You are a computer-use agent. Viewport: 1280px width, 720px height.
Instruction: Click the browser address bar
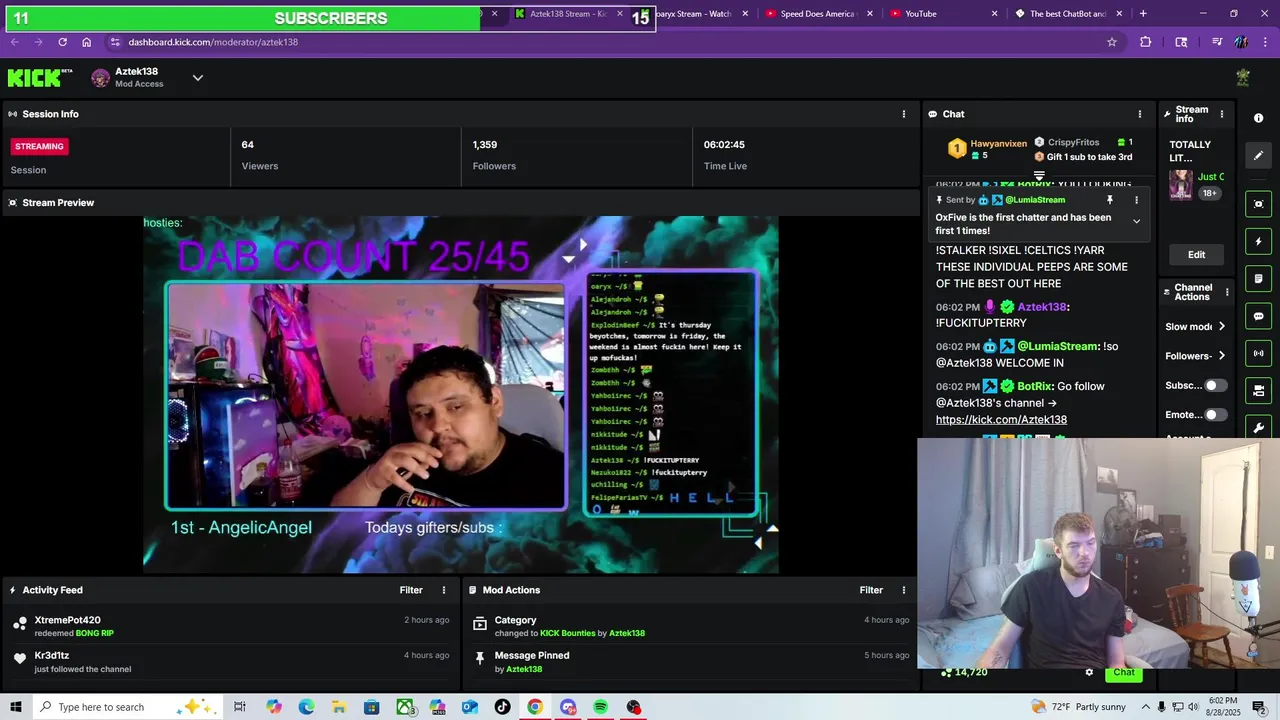tap(600, 42)
